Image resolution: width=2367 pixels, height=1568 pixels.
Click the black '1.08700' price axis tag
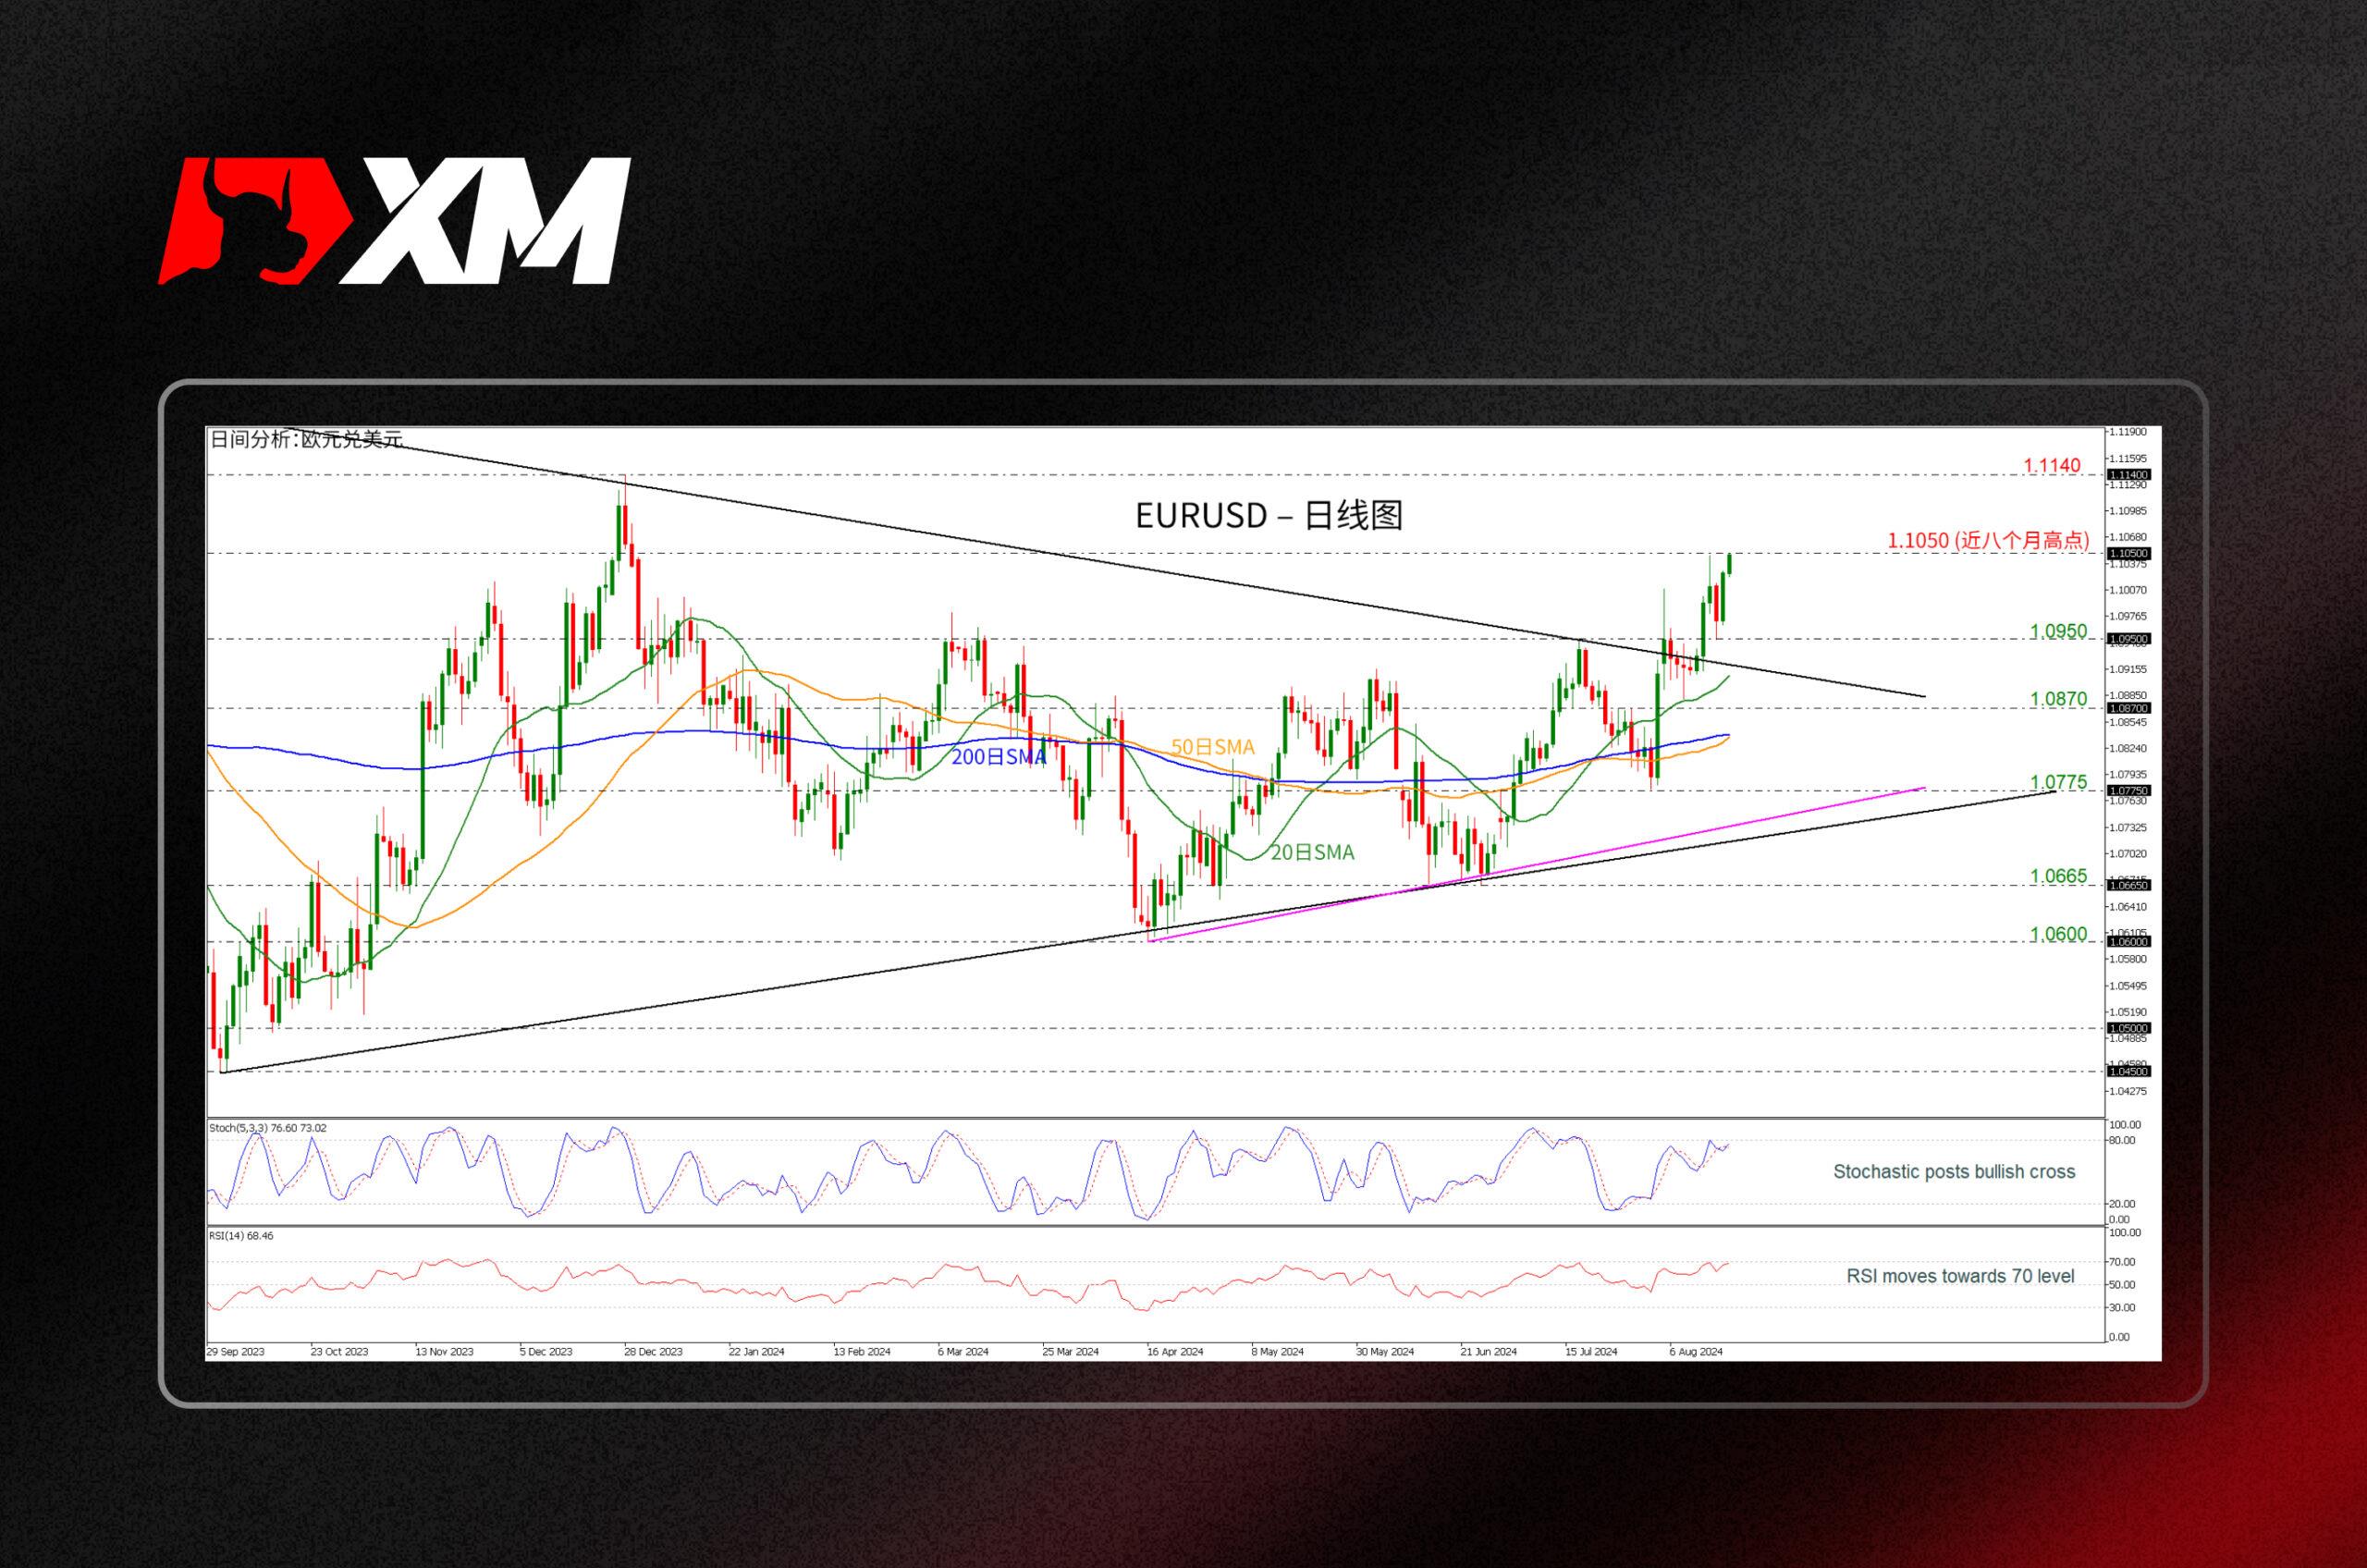pyautogui.click(x=2129, y=708)
